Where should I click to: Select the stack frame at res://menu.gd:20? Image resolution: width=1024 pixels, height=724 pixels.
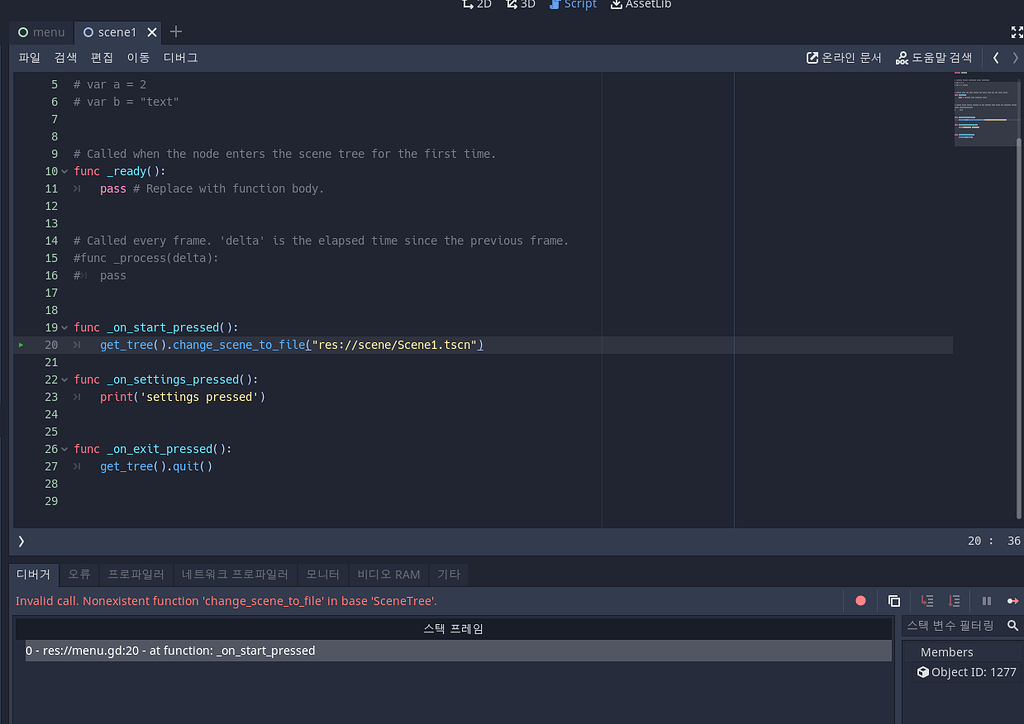pos(170,650)
